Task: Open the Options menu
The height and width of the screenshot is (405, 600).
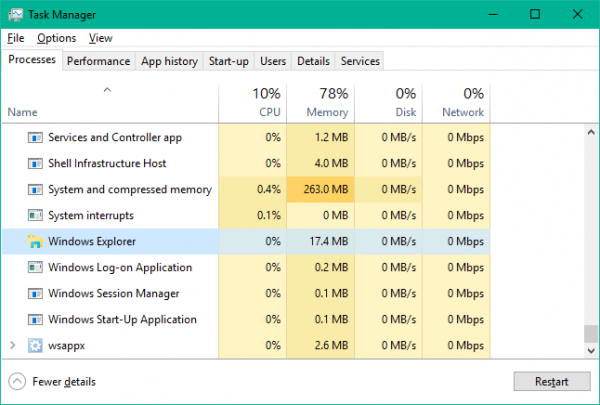Action: [x=56, y=38]
